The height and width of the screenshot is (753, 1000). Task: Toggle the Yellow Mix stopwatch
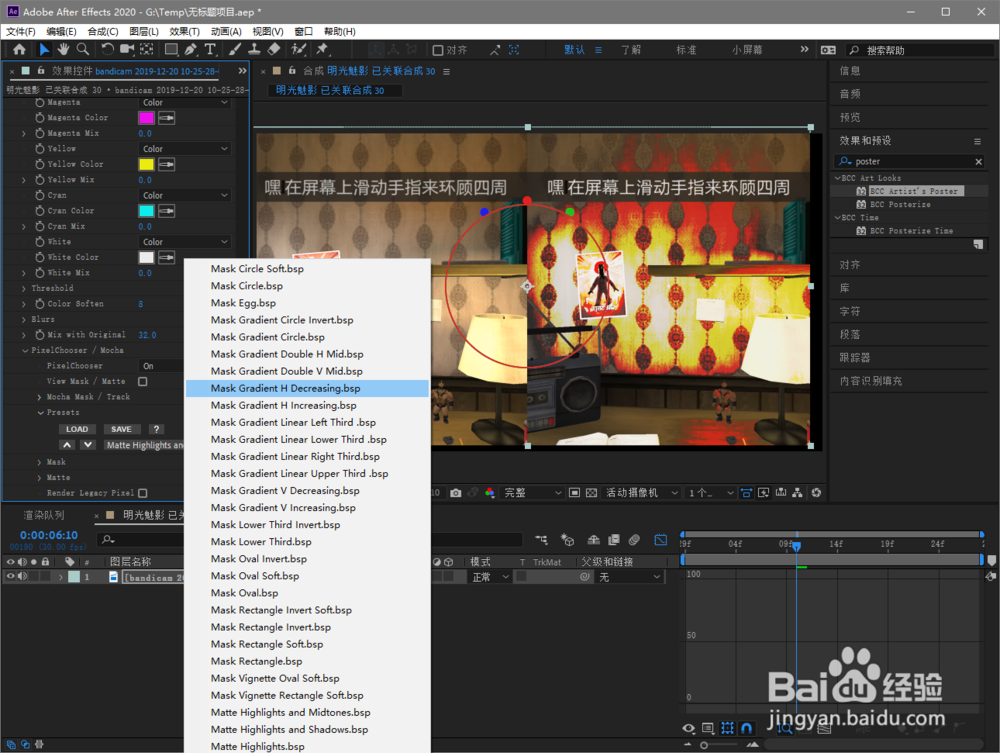pyautogui.click(x=40, y=180)
